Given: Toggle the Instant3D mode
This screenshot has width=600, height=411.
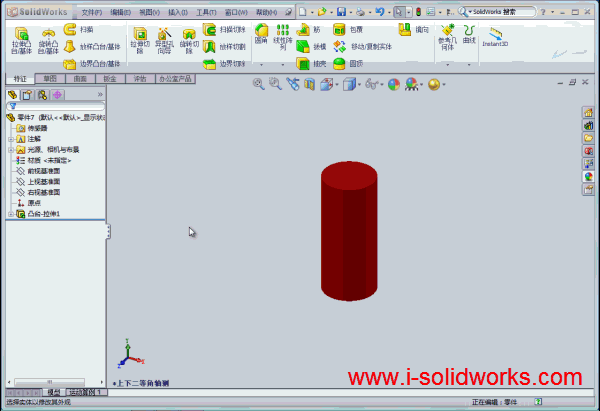Looking at the screenshot, I should [495, 37].
